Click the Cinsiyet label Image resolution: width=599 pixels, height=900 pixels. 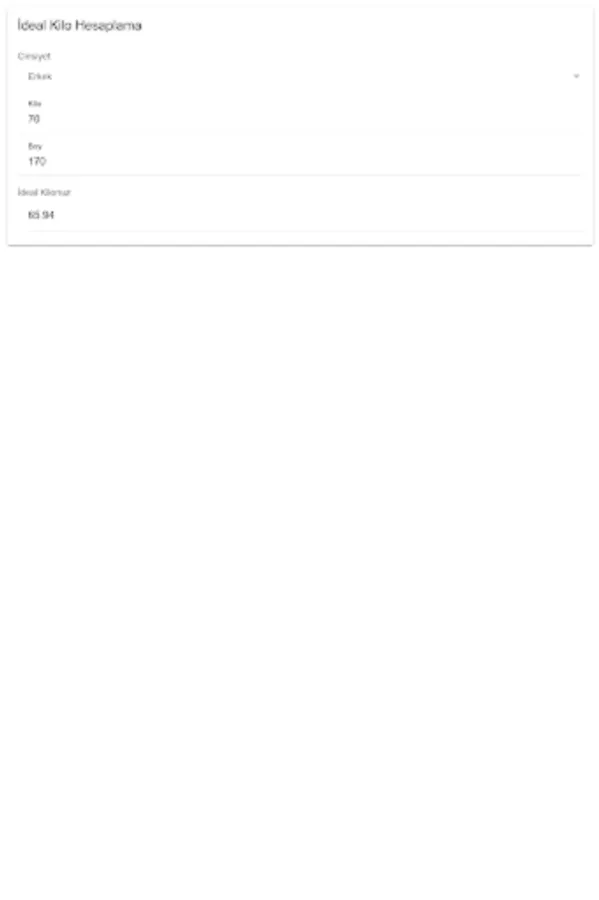click(34, 56)
